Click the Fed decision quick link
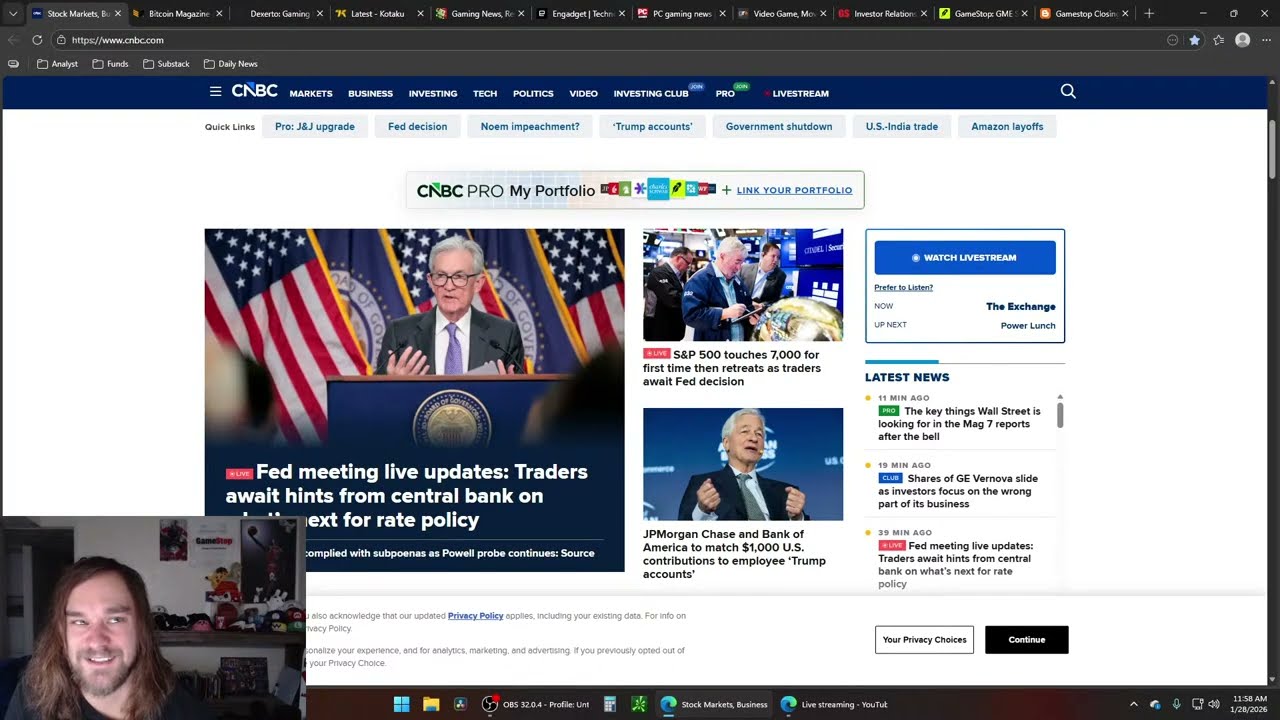Viewport: 1280px width, 720px height. (417, 127)
